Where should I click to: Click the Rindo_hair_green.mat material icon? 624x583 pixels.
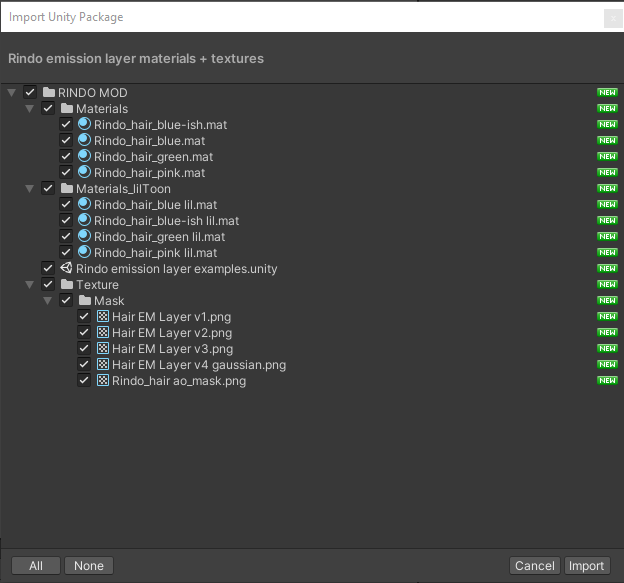click(x=84, y=156)
